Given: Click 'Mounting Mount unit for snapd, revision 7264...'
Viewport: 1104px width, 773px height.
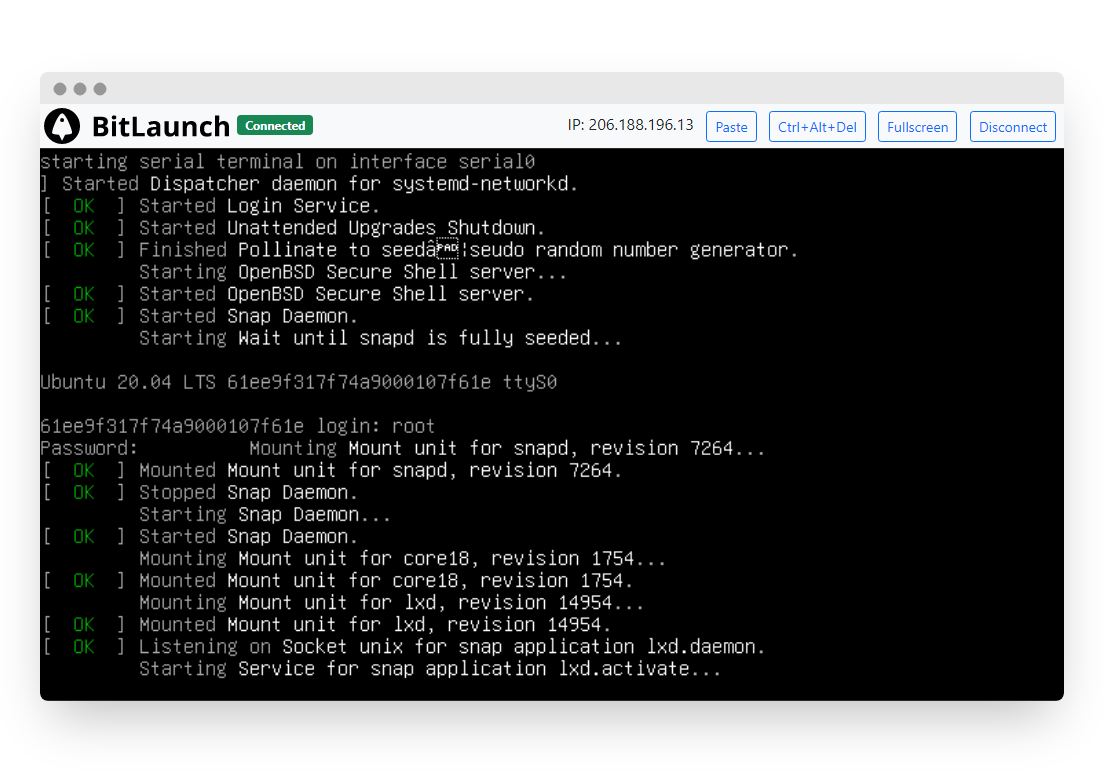Looking at the screenshot, I should tap(507, 448).
